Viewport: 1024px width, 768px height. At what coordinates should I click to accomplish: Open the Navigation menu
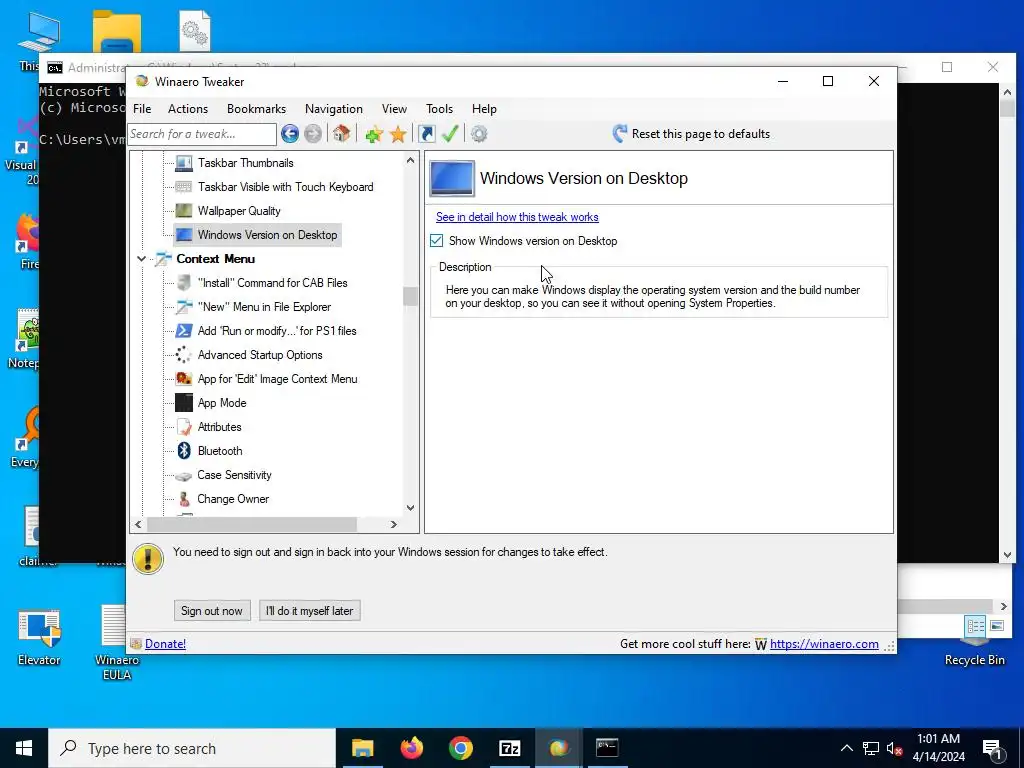pyautogui.click(x=334, y=109)
